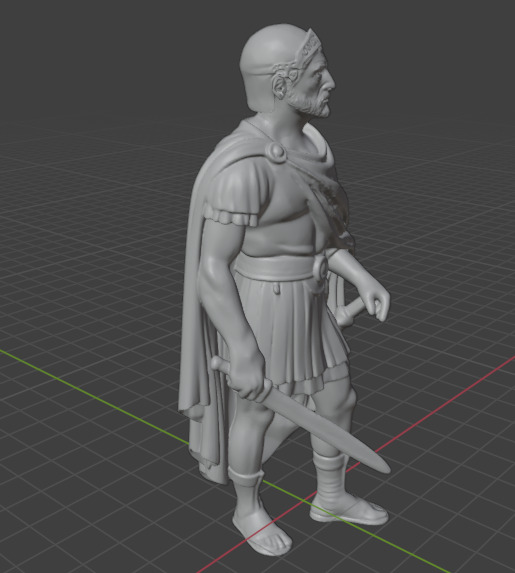Click the sandal on the figure's front foot
Viewport: 515px width, 573px height.
click(262, 530)
